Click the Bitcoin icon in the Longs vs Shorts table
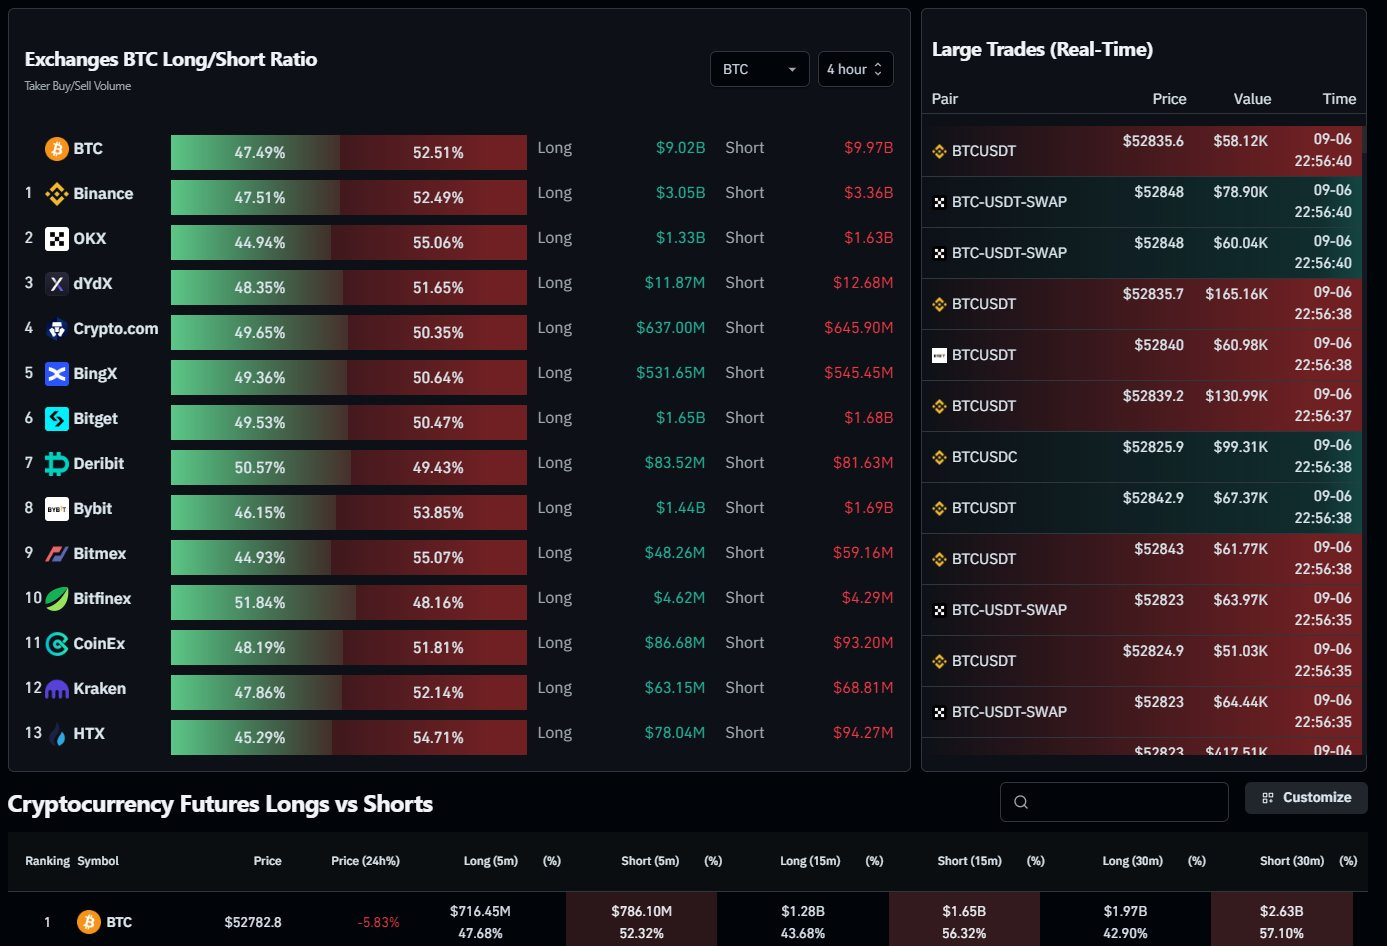This screenshot has height=946, width=1387. click(x=89, y=922)
